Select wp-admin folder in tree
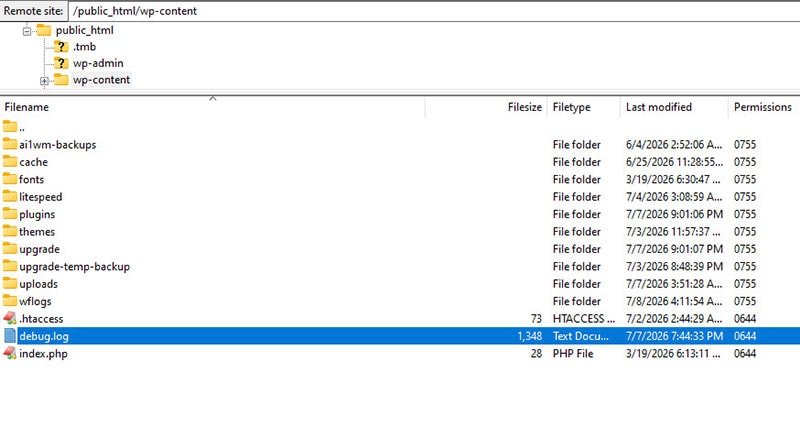Image resolution: width=800 pixels, height=438 pixels. [x=98, y=63]
